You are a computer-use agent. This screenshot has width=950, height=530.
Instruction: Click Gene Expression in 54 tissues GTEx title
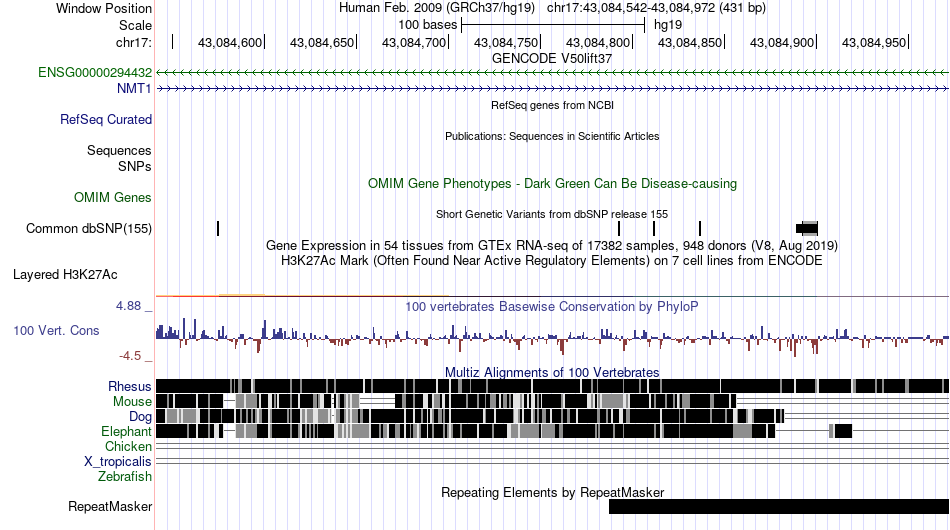point(552,245)
